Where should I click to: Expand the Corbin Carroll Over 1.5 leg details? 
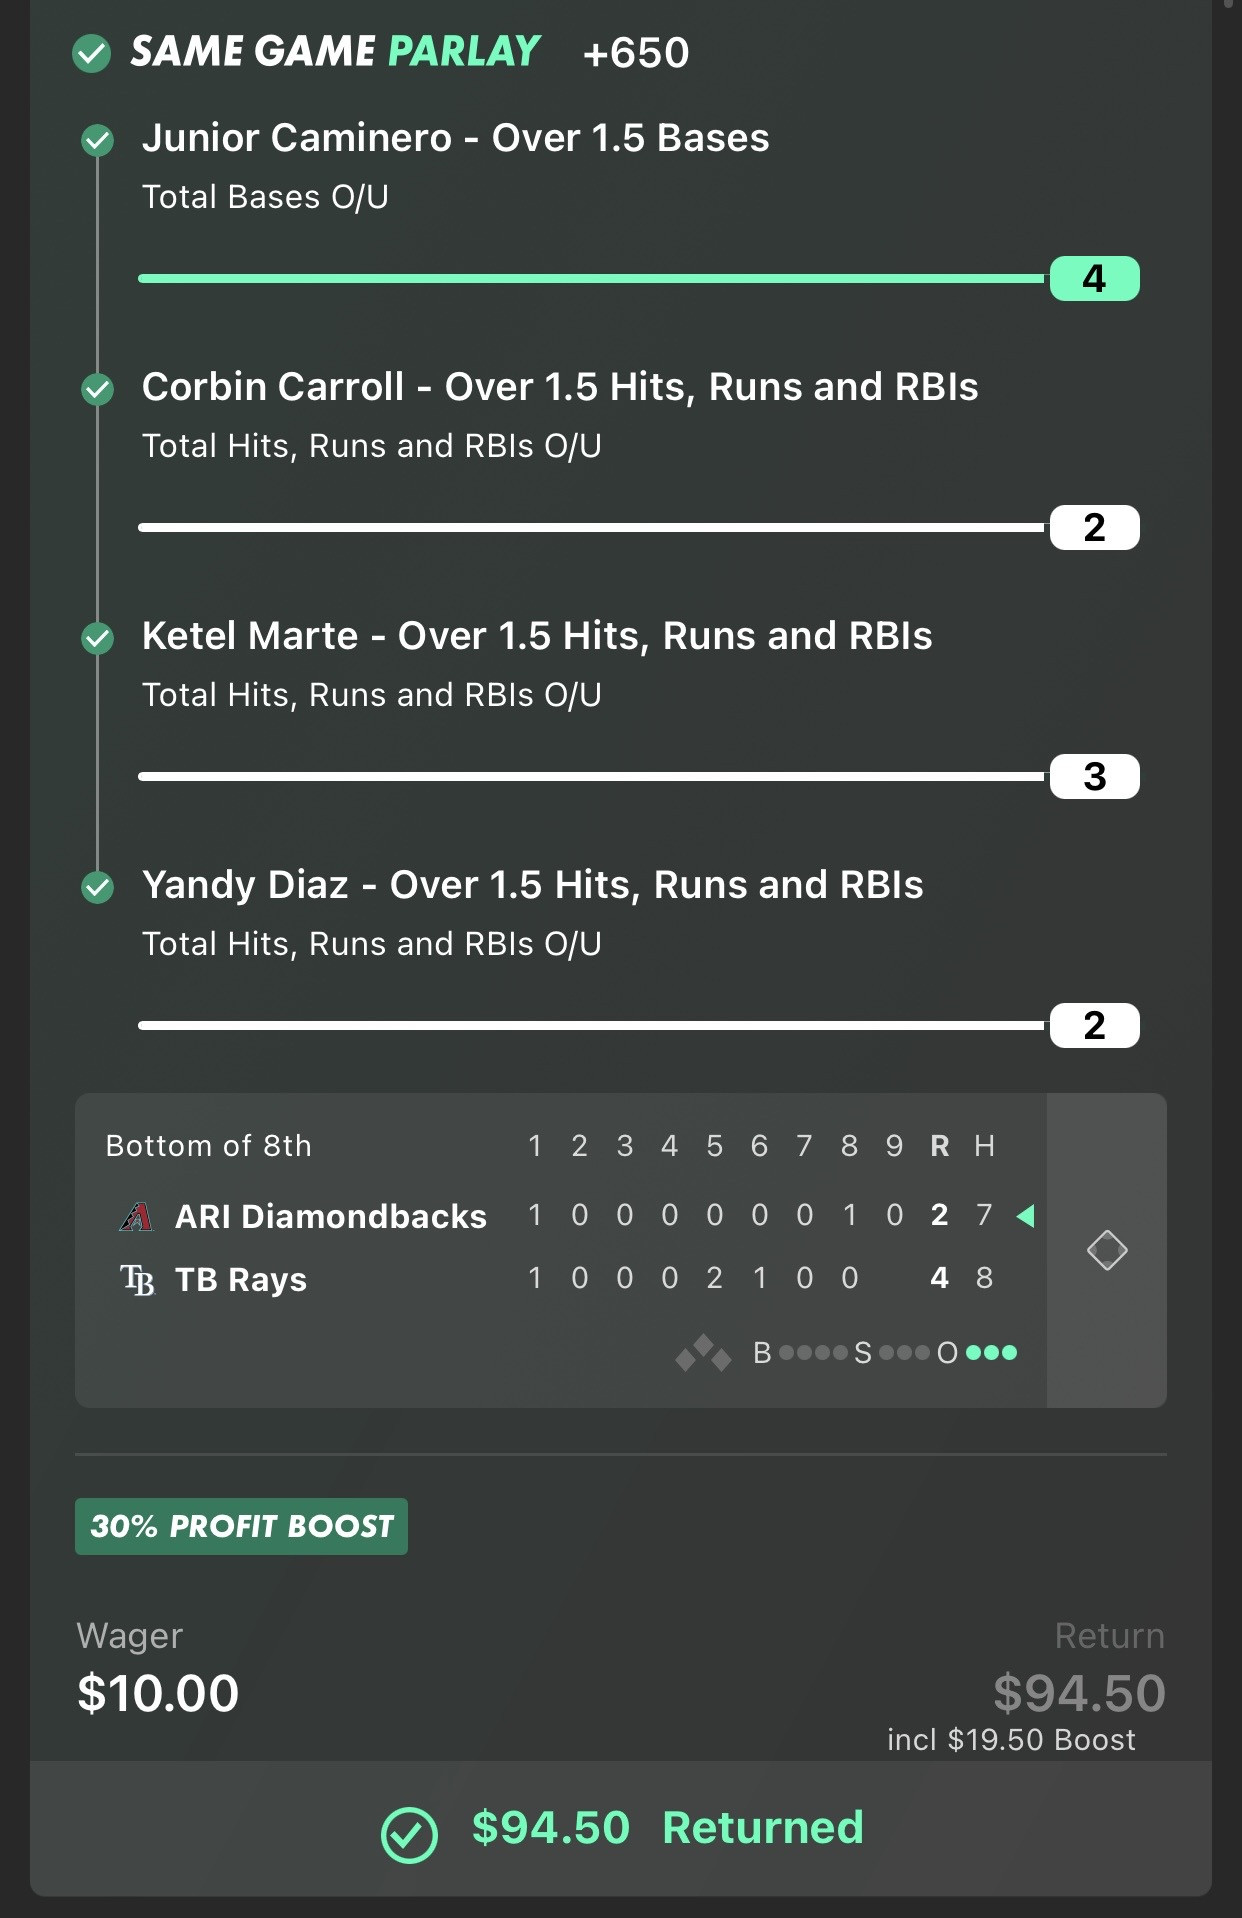[x=560, y=387]
